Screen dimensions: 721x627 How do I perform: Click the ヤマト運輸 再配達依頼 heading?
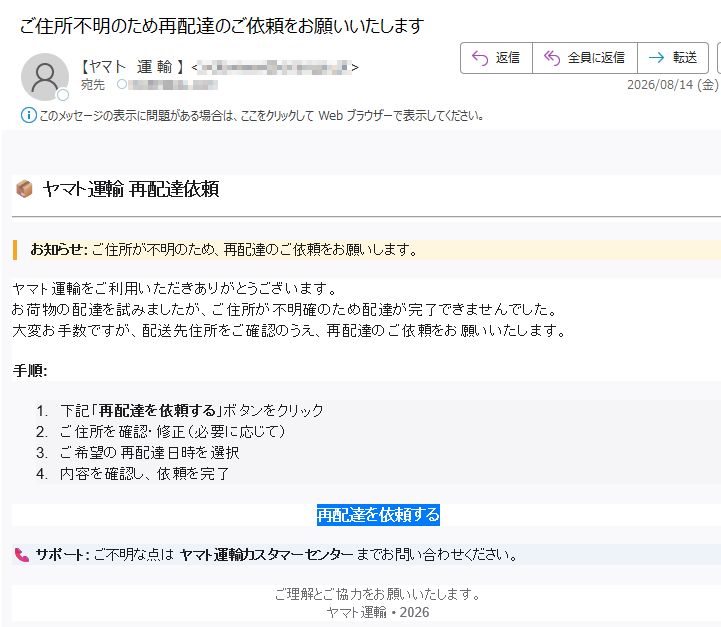pyautogui.click(x=131, y=189)
